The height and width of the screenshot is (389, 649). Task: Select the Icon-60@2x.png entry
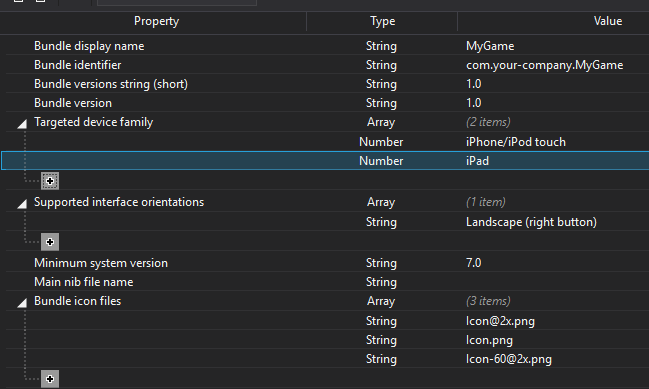click(x=509, y=359)
